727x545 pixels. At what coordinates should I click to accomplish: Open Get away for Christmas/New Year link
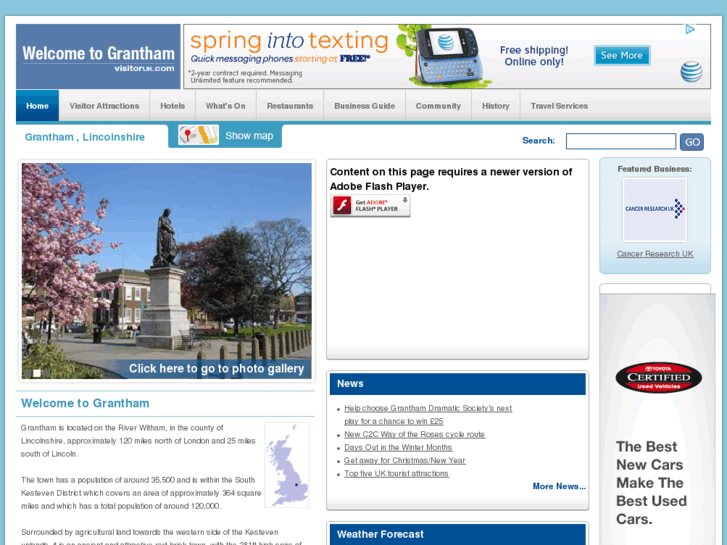click(404, 460)
